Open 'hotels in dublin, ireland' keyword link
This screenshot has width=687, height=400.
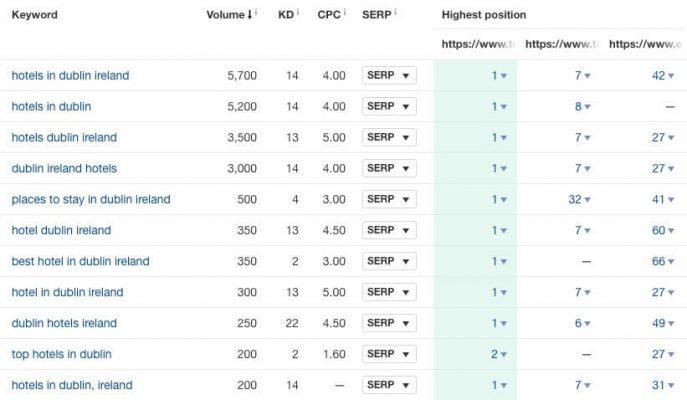72,385
